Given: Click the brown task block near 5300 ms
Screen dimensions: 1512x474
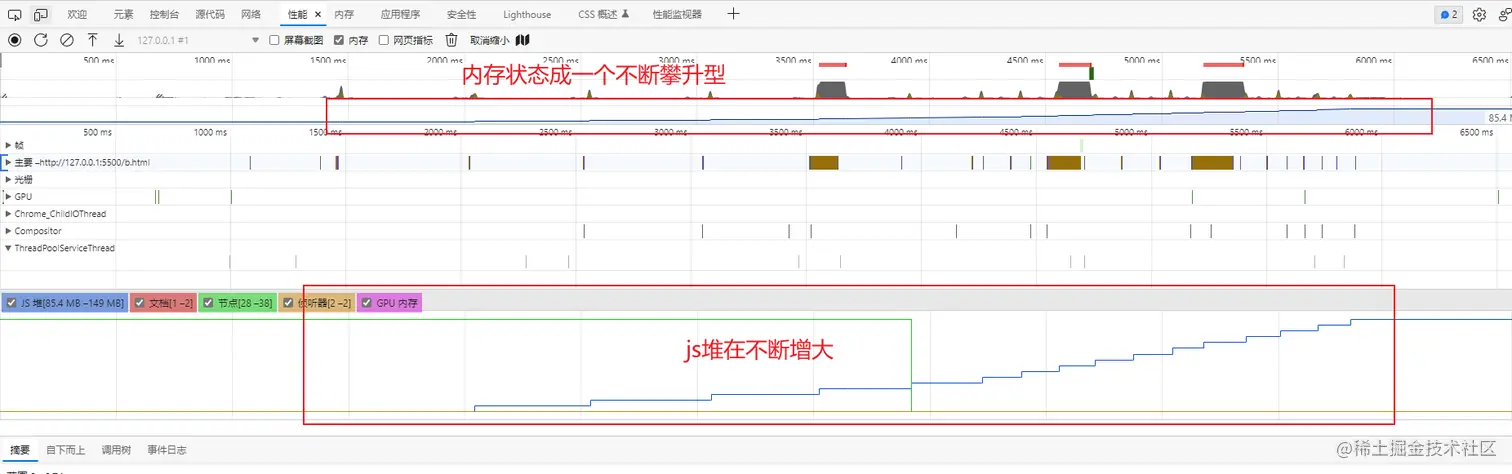Looking at the screenshot, I should click(1212, 162).
